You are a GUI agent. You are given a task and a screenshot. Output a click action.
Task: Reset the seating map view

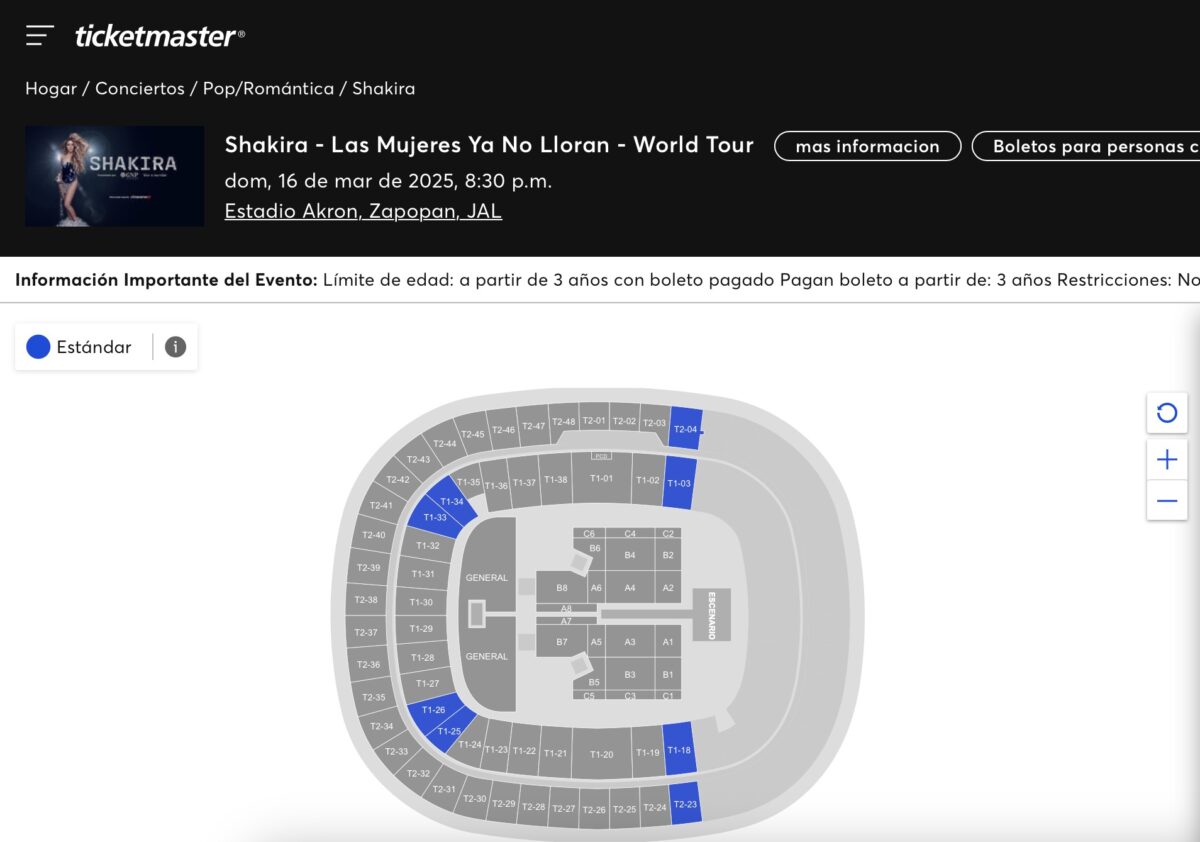(x=1166, y=413)
